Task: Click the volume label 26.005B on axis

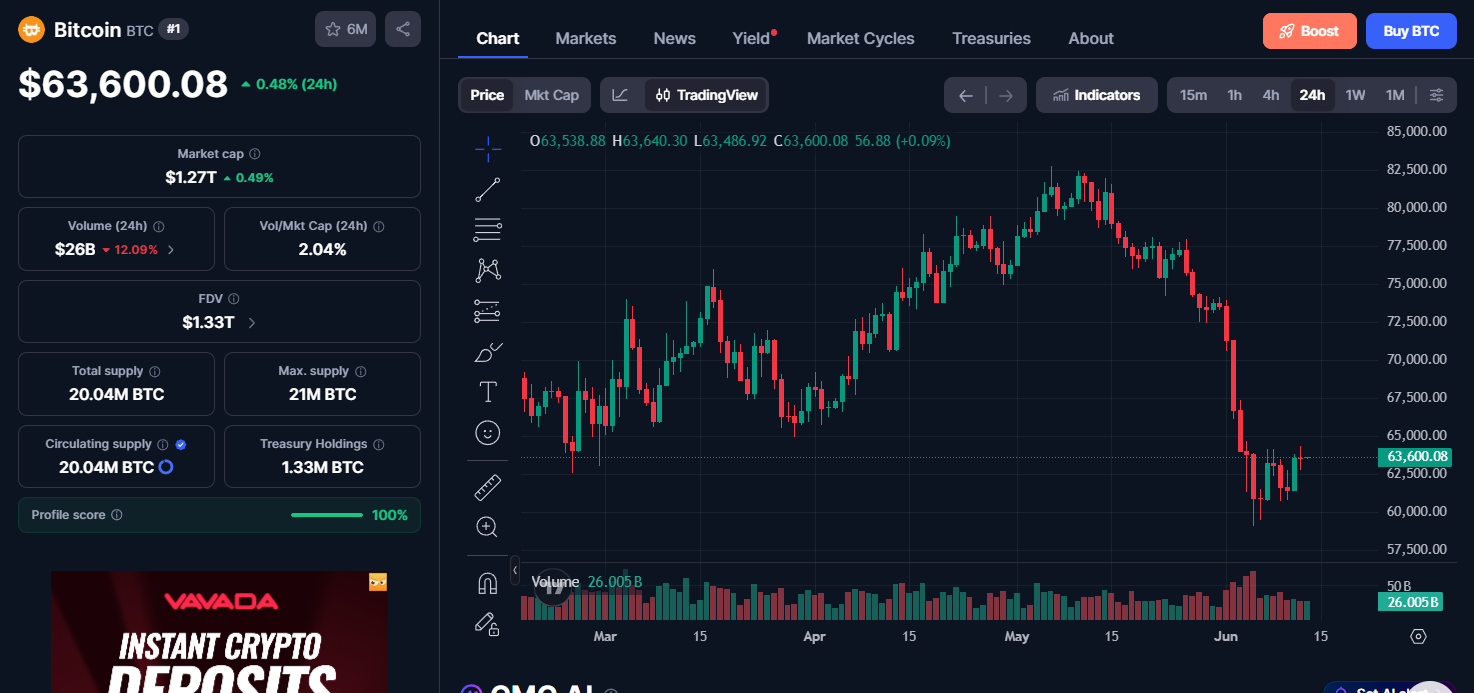Action: [x=1410, y=602]
